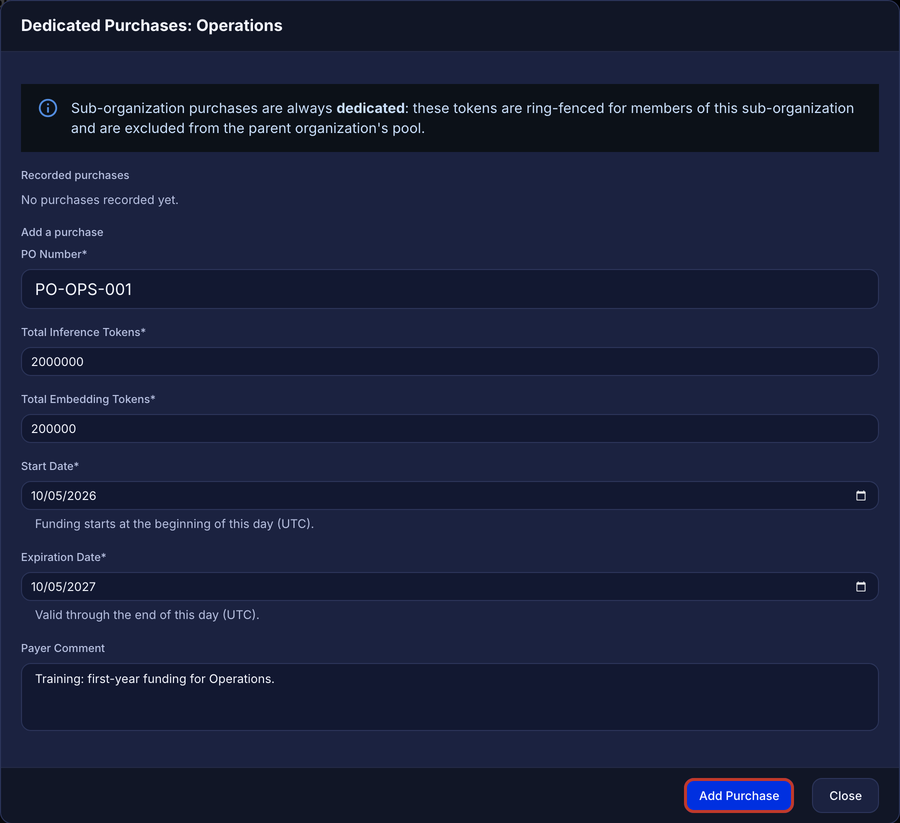Click 'Funding starts at the beginning' hint text
The image size is (900, 823).
174,523
